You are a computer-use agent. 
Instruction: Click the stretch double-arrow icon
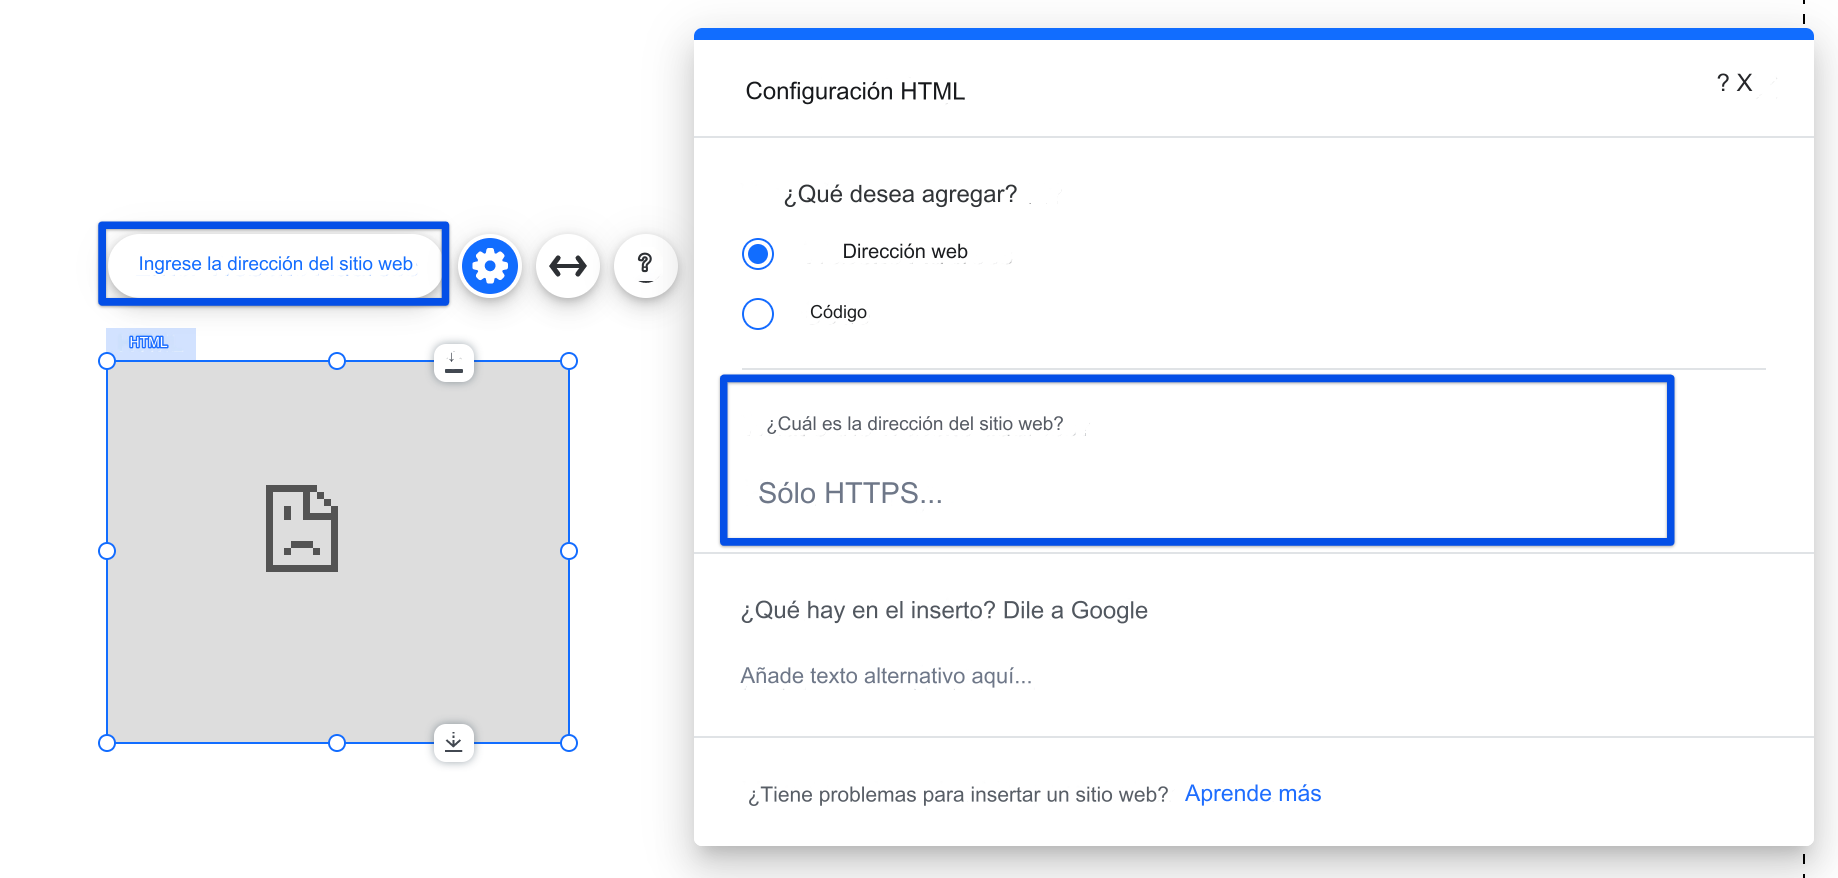click(x=568, y=266)
